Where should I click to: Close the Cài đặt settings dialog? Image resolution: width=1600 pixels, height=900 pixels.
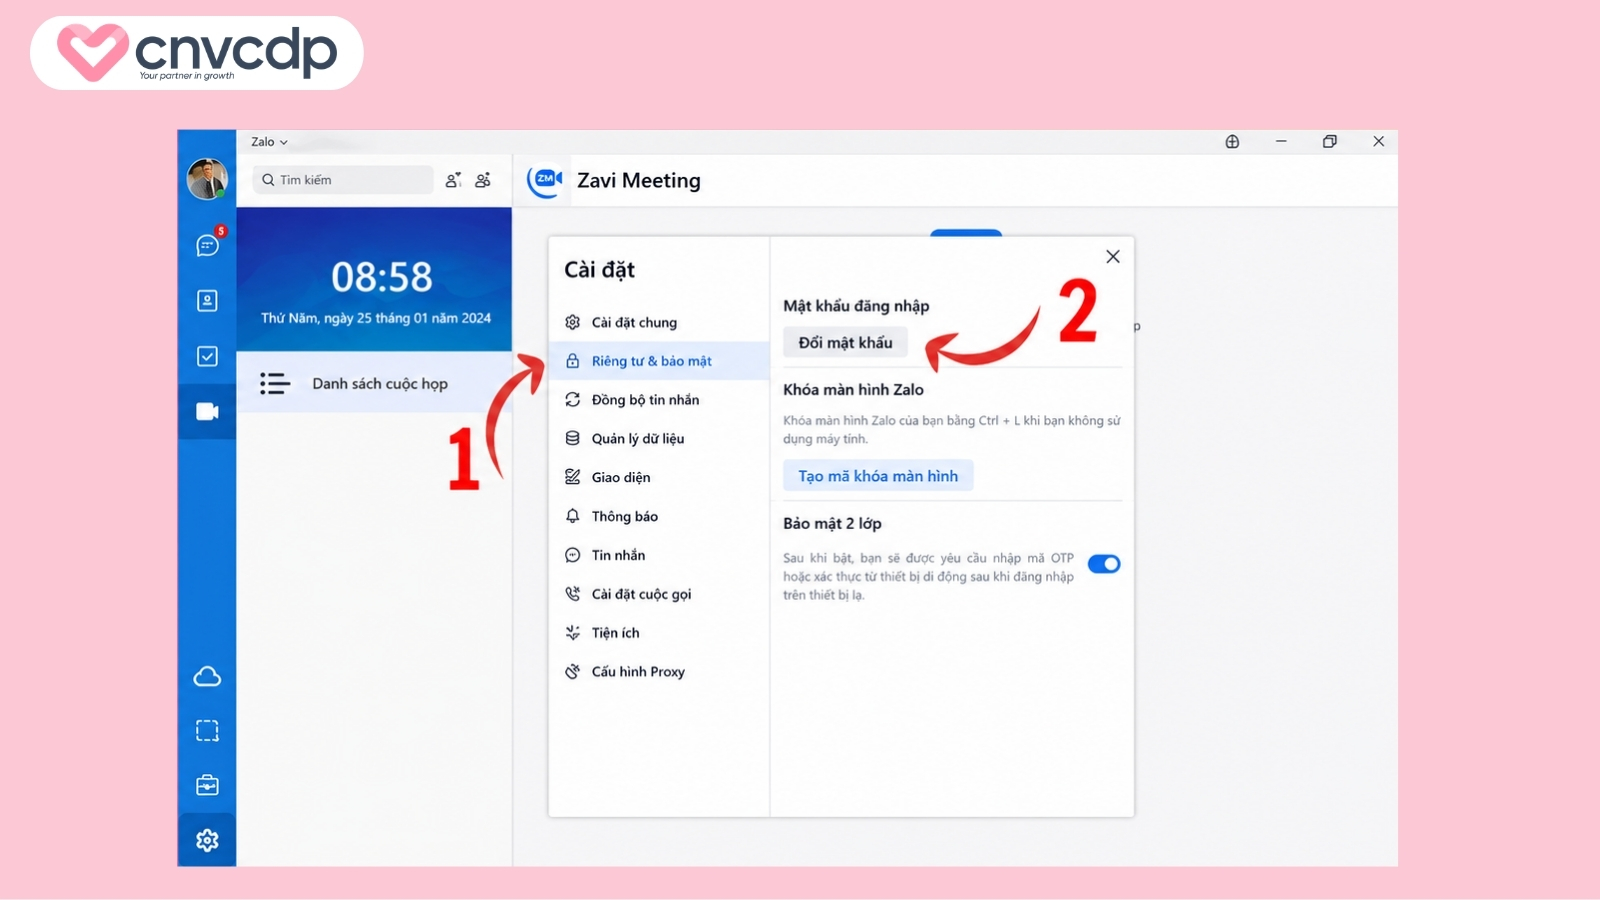1113,257
